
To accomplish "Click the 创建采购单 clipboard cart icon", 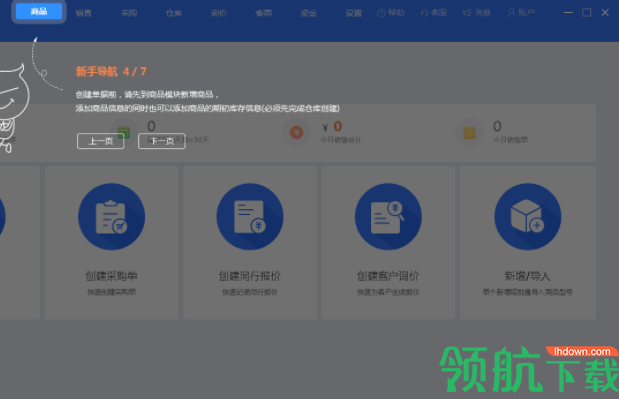I will coord(111,217).
